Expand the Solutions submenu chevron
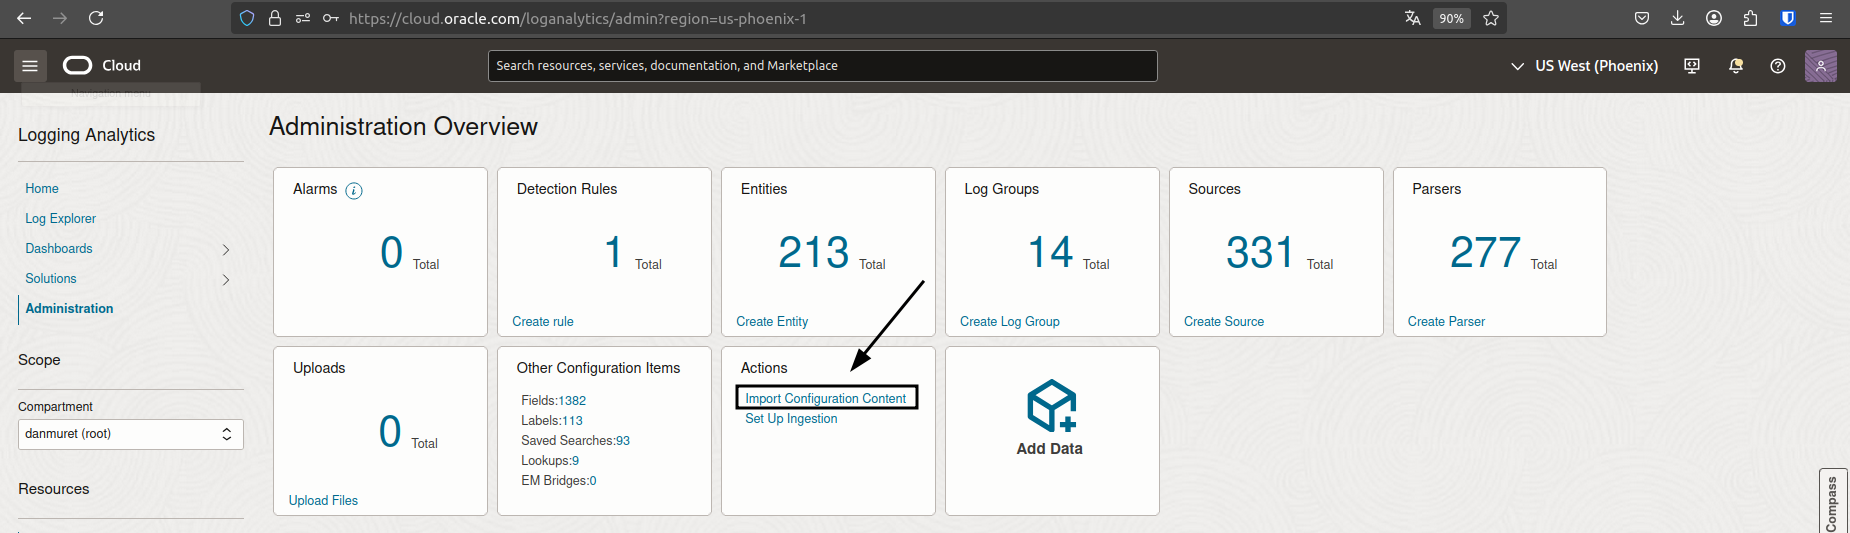The height and width of the screenshot is (533, 1850). coord(226,280)
